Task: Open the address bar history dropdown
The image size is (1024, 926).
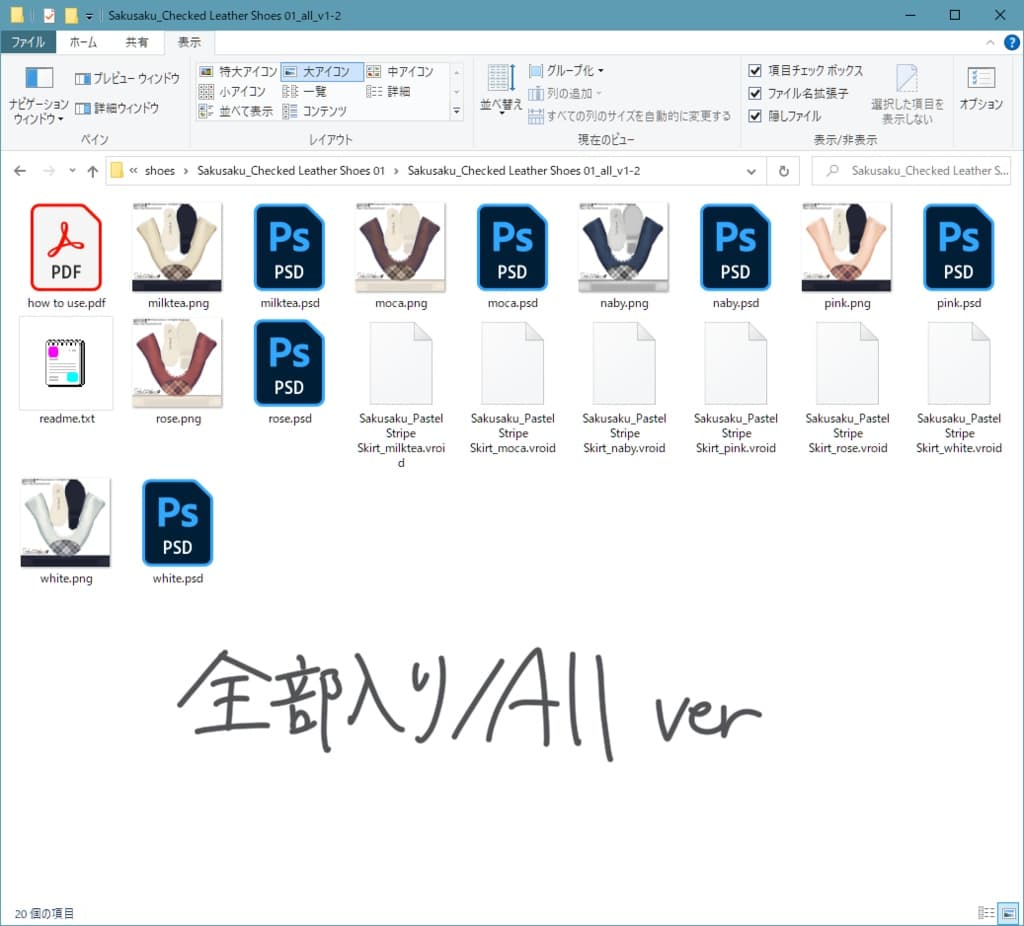Action: (752, 170)
